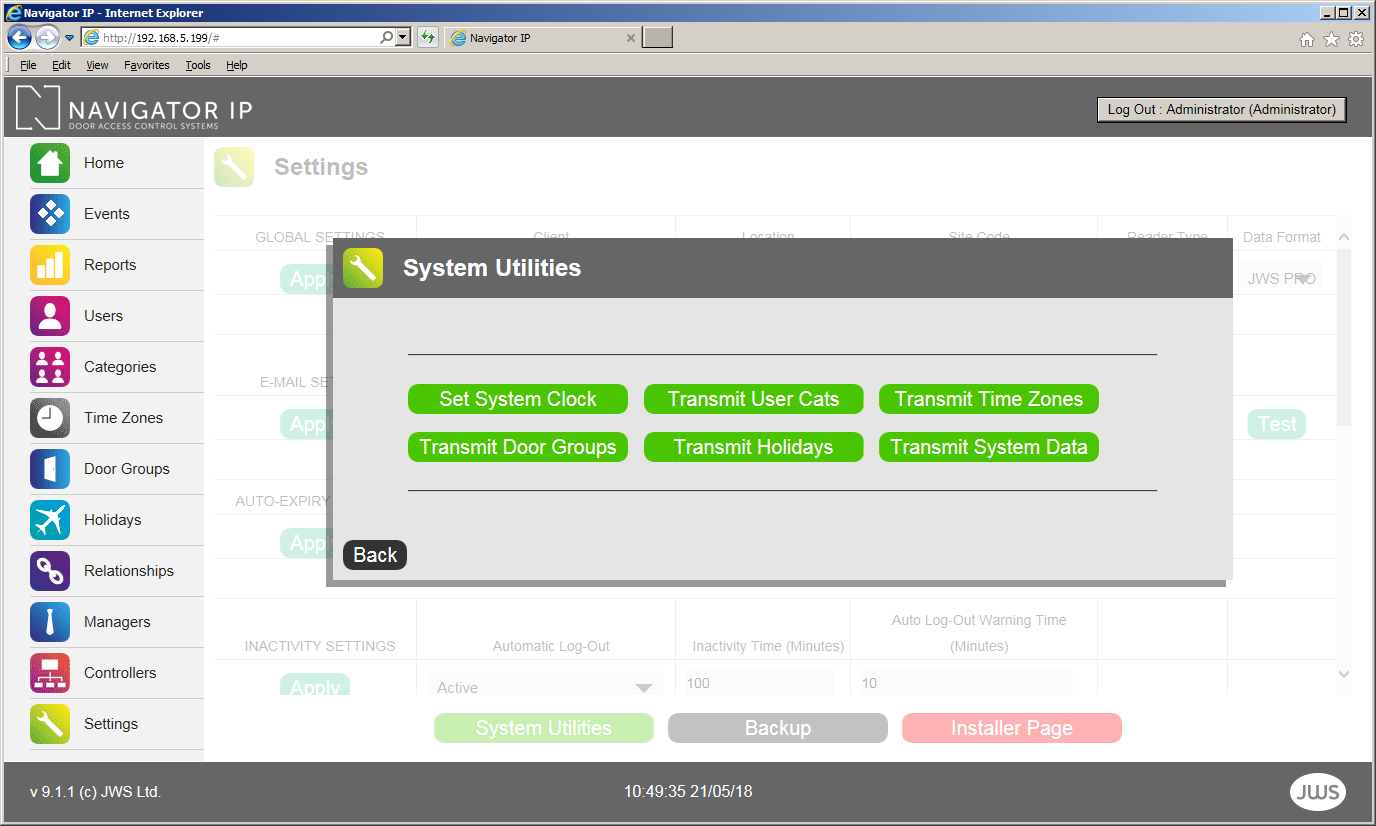Open the Managers tie icon
Viewport: 1376px width, 826px height.
click(x=50, y=622)
